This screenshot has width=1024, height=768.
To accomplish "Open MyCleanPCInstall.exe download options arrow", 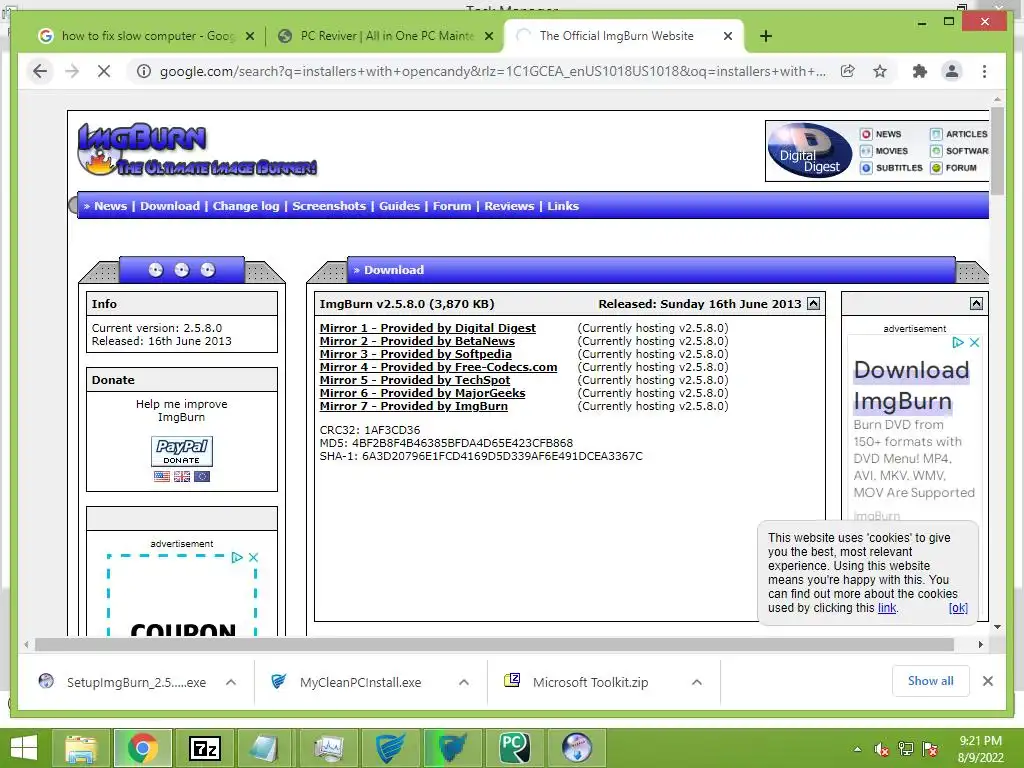I will [x=464, y=682].
